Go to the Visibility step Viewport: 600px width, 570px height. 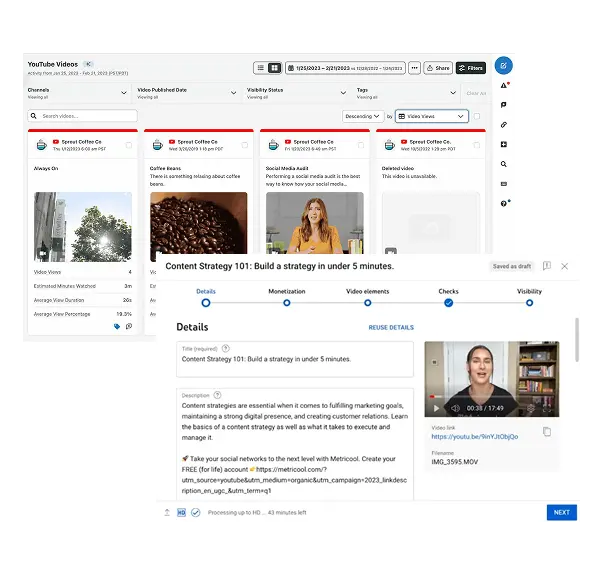coord(529,297)
